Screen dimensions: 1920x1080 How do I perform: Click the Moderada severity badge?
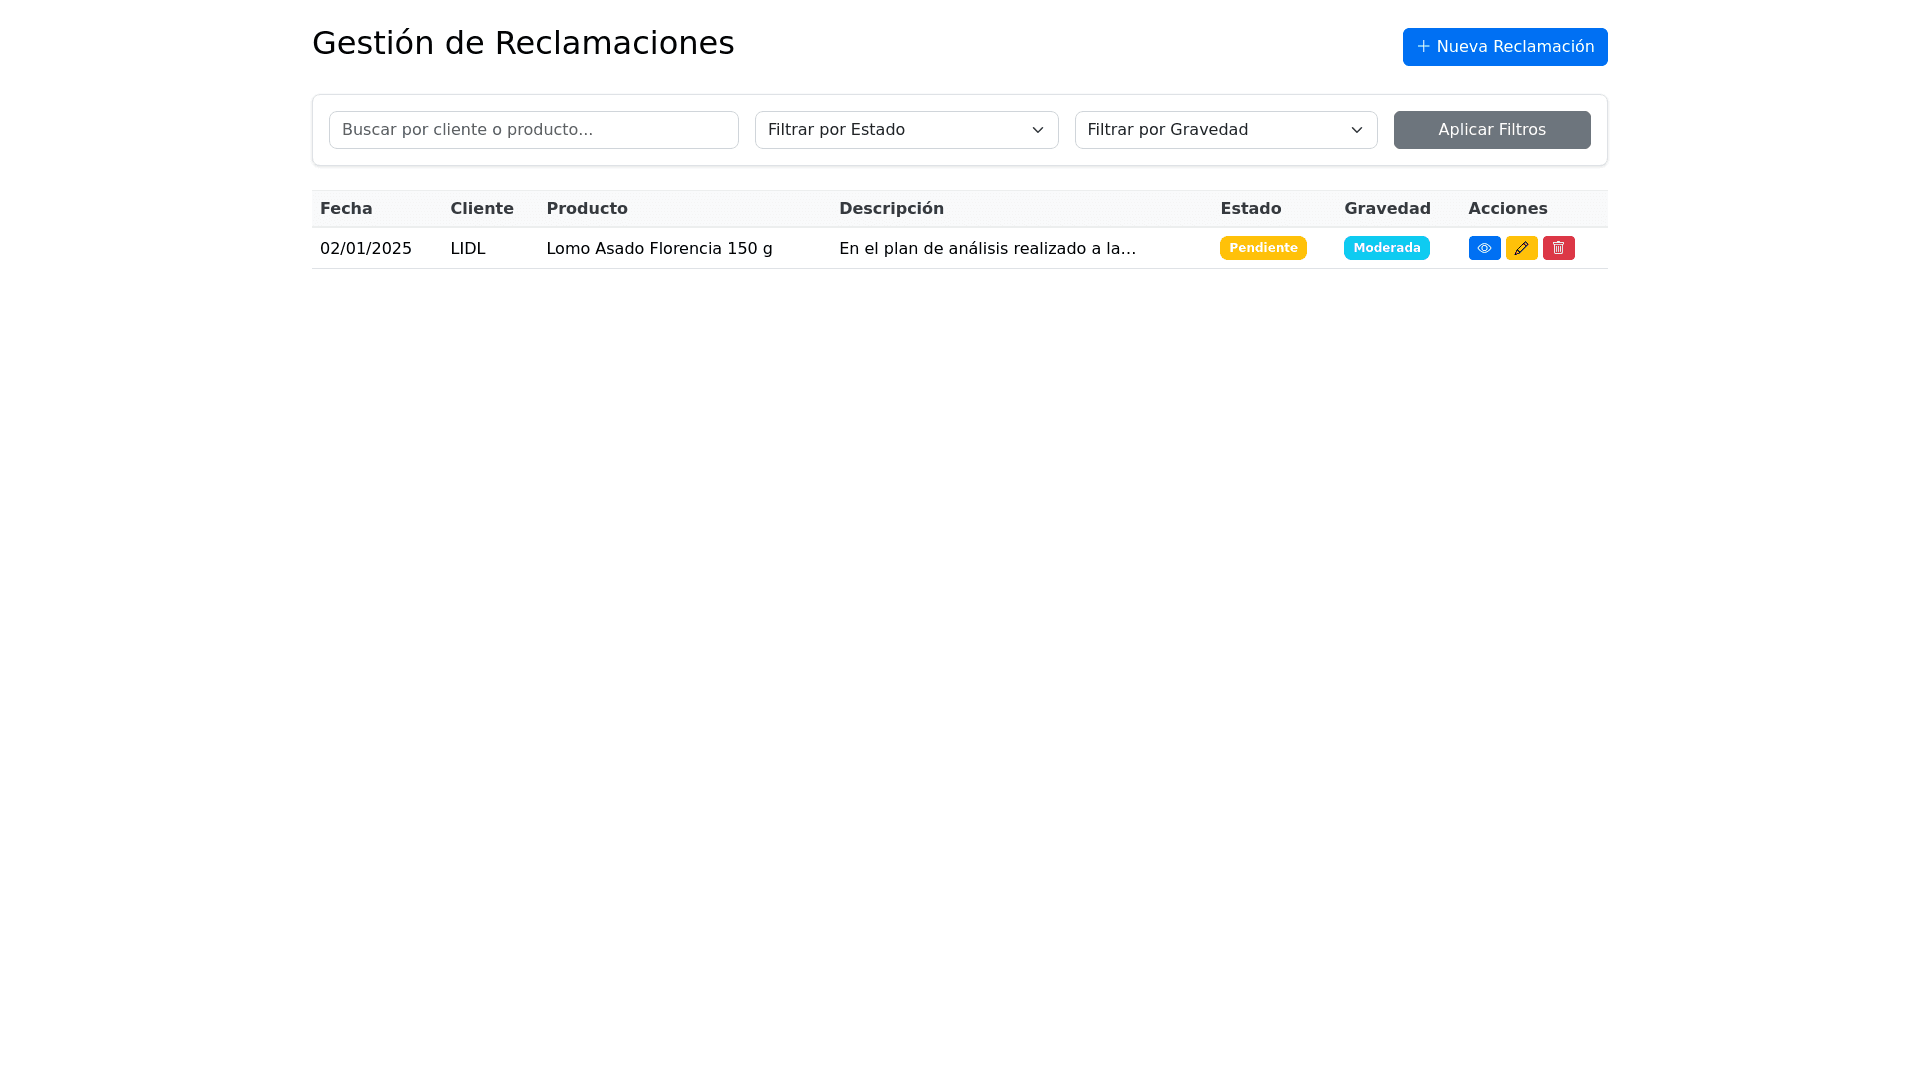pyautogui.click(x=1386, y=248)
